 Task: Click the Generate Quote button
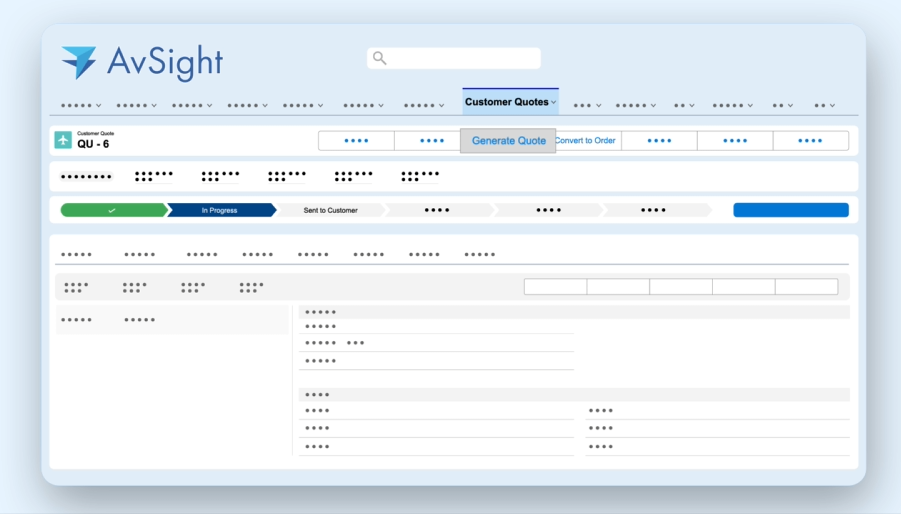pos(508,141)
